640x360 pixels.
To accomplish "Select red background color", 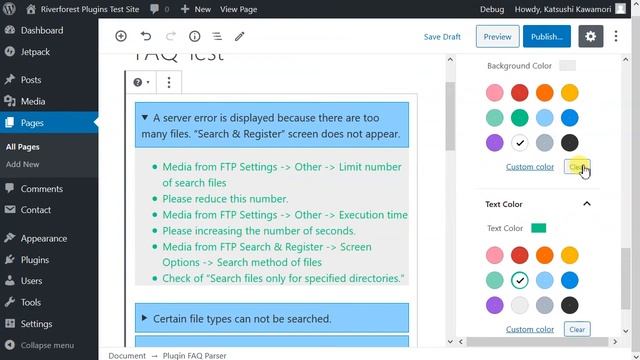I will [x=520, y=93].
